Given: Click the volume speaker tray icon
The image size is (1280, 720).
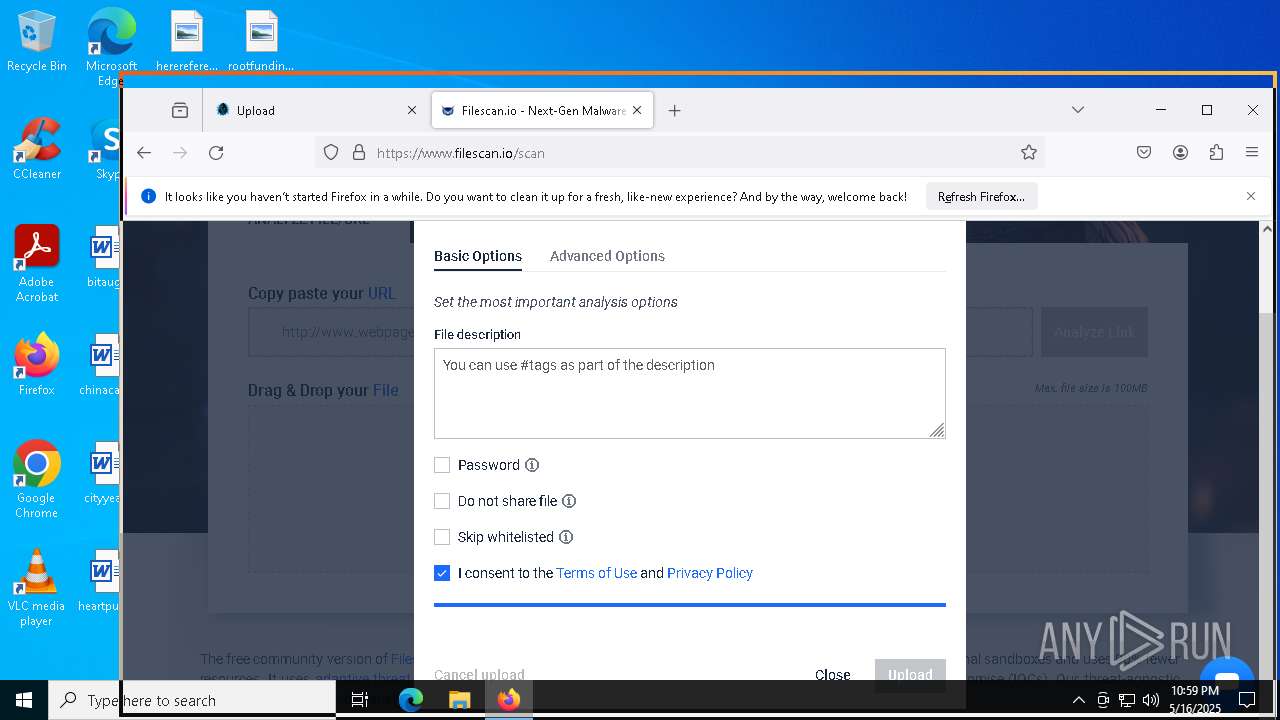Looking at the screenshot, I should (1151, 700).
